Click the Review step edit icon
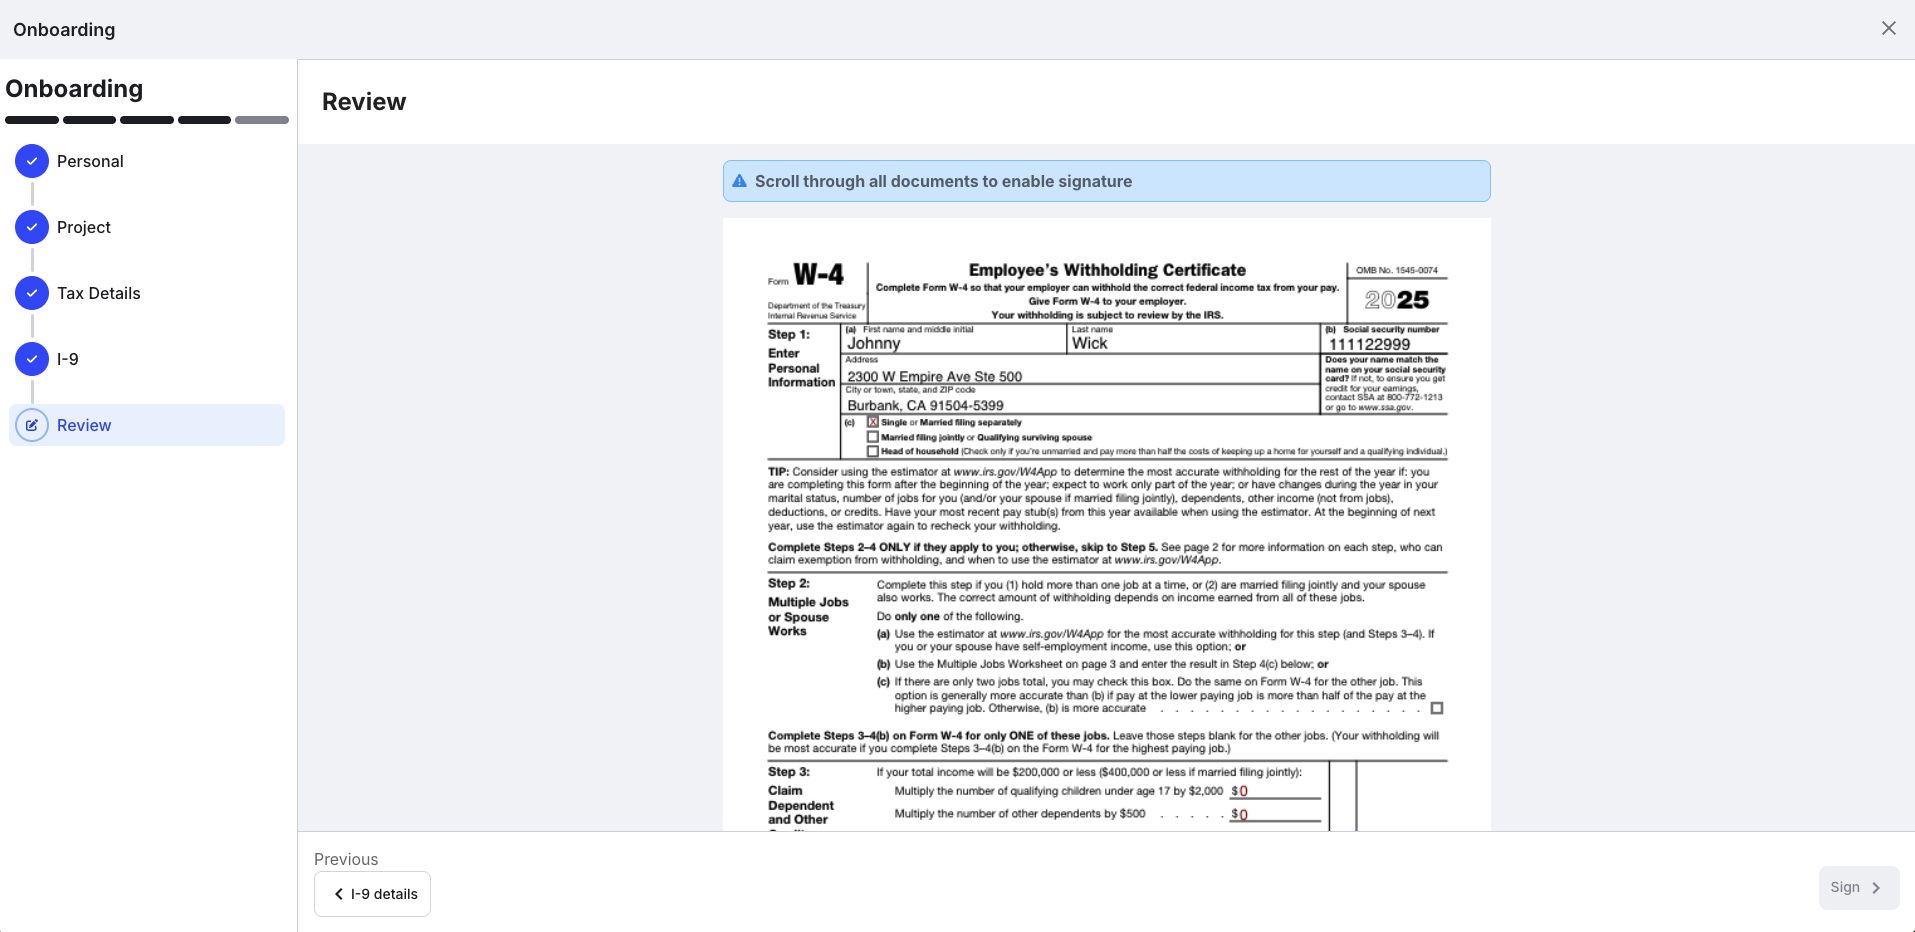 pos(32,425)
